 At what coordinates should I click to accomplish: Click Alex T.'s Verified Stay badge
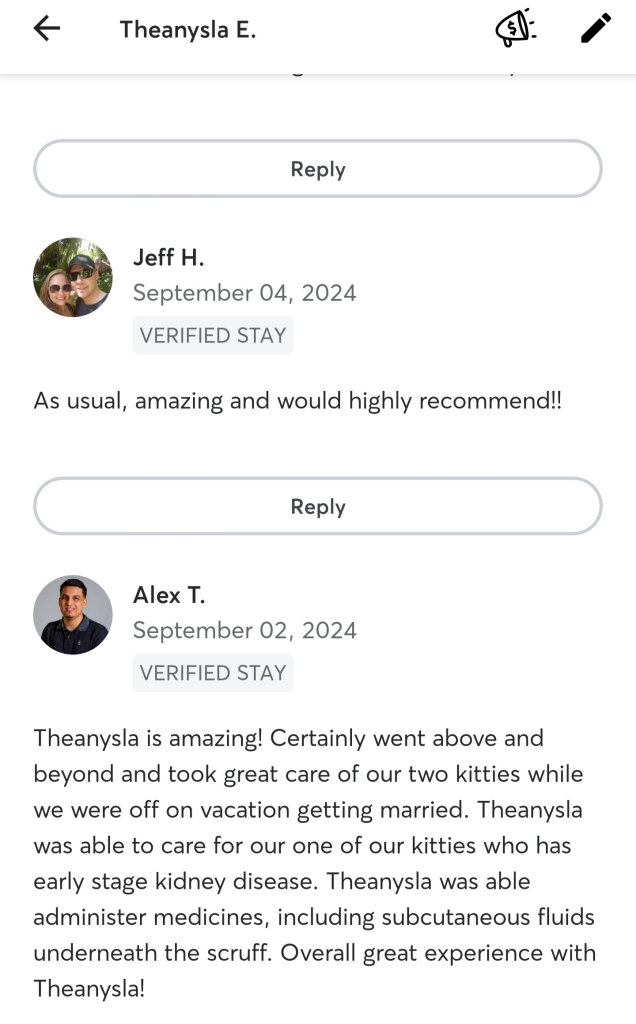tap(213, 673)
